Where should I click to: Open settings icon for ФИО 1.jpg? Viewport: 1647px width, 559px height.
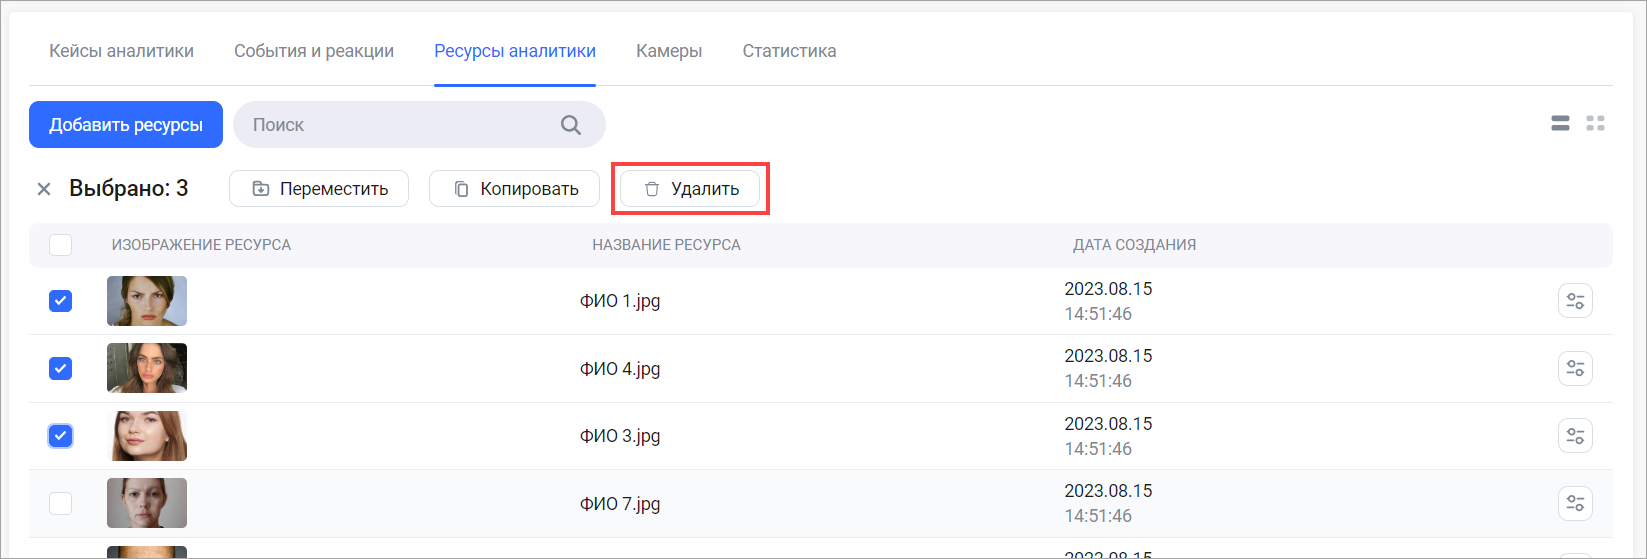click(1575, 301)
